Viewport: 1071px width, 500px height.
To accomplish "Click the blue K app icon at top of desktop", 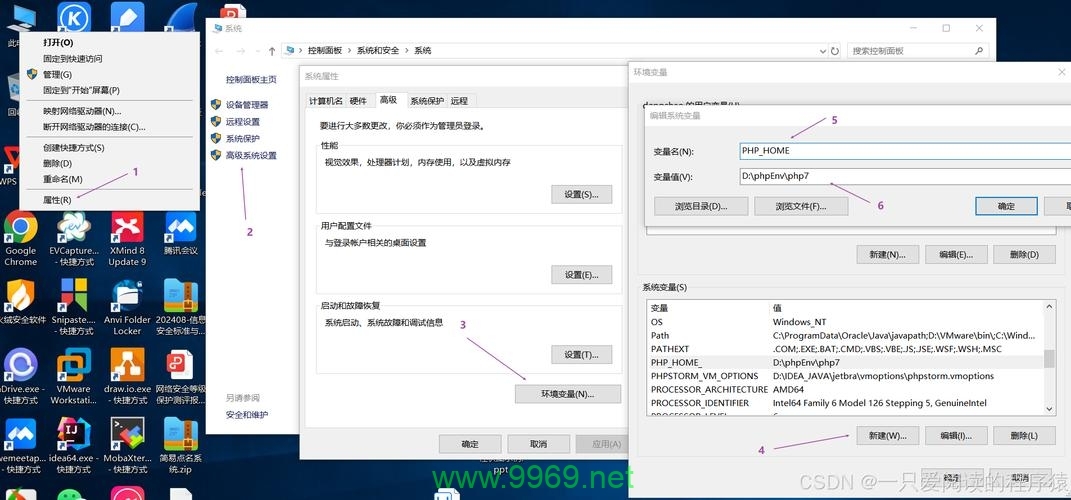I will point(74,17).
